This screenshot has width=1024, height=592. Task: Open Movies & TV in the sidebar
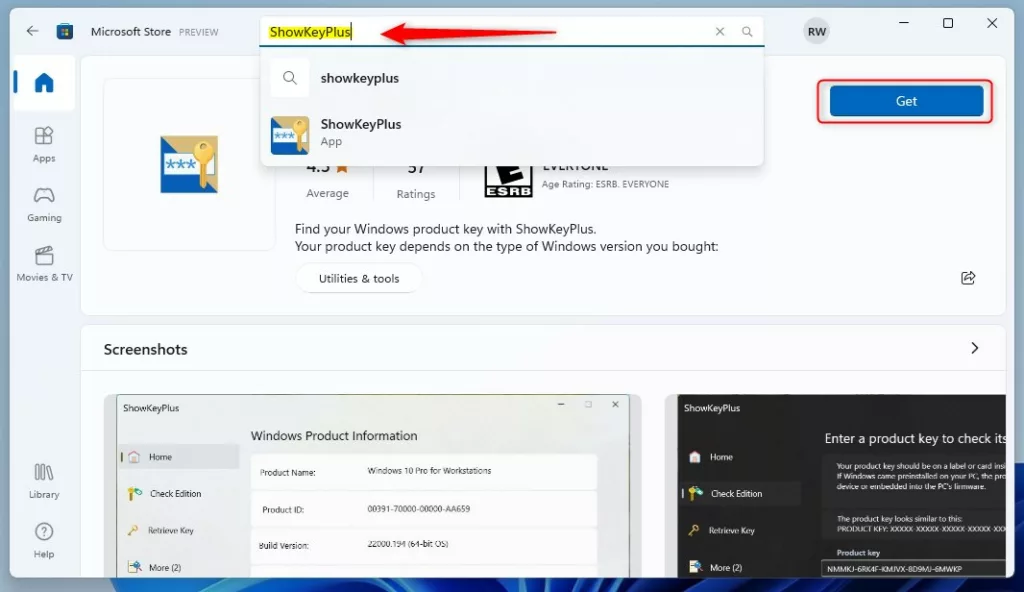click(x=44, y=264)
